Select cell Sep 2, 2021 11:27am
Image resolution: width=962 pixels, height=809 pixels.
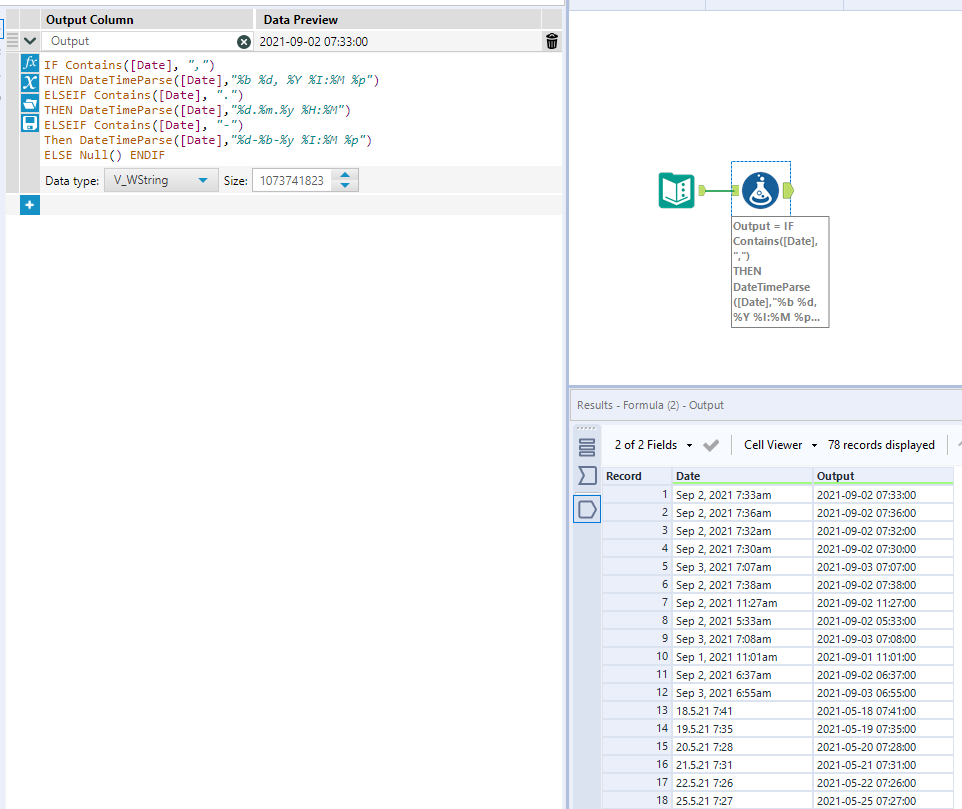[x=742, y=603]
